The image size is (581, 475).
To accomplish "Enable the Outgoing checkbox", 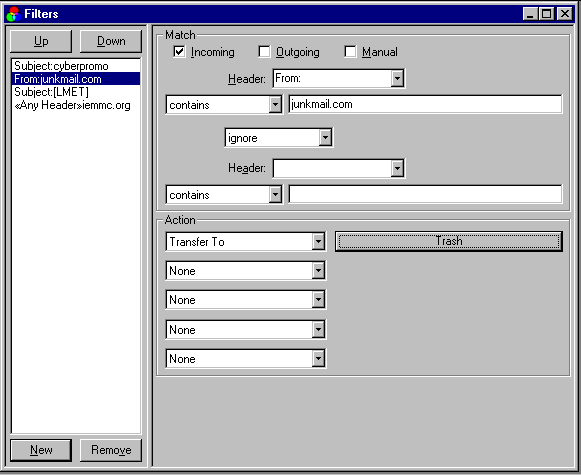I will click(x=264, y=52).
